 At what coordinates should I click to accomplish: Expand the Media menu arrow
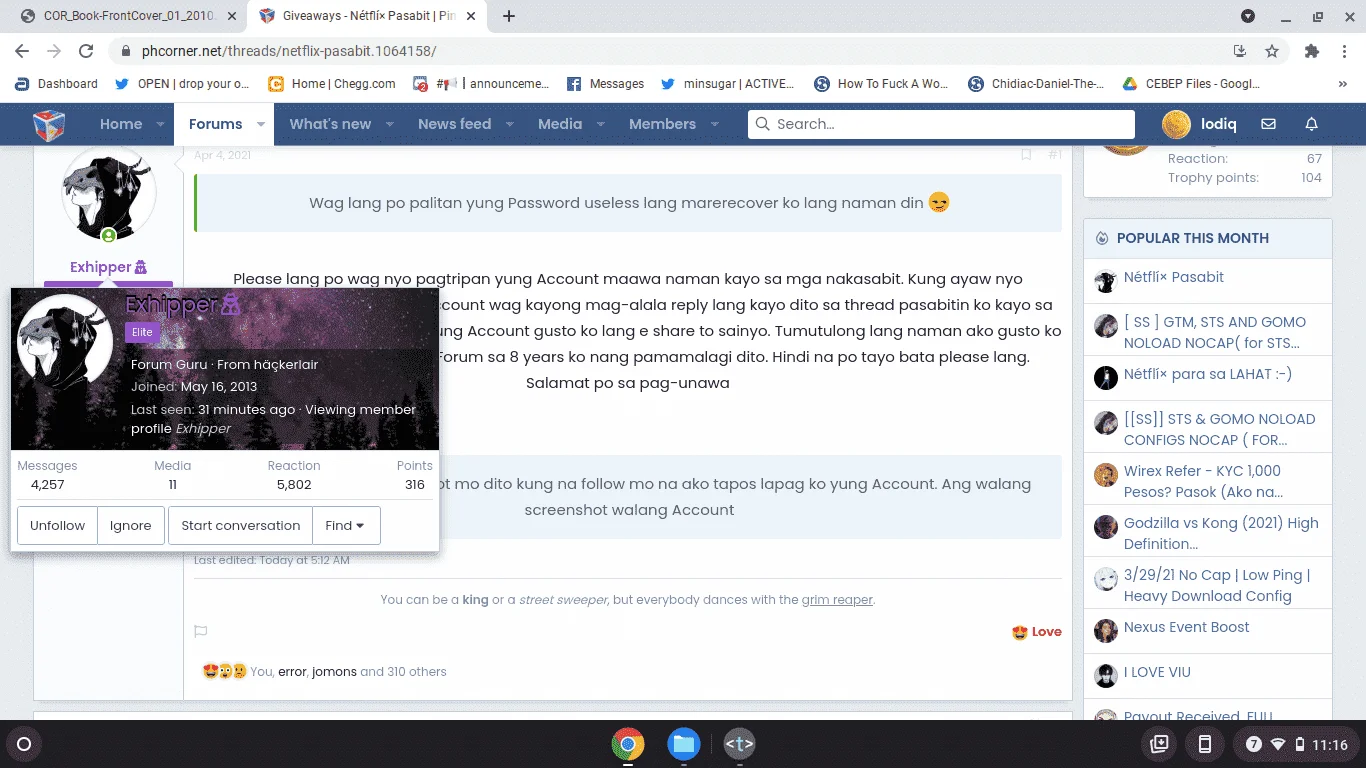[x=600, y=125]
